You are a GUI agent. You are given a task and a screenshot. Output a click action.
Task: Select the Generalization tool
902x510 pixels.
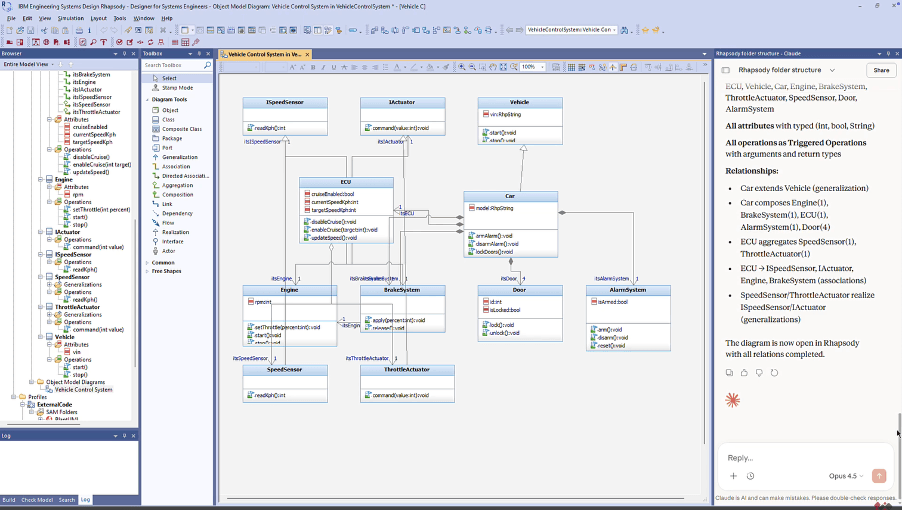(x=179, y=157)
